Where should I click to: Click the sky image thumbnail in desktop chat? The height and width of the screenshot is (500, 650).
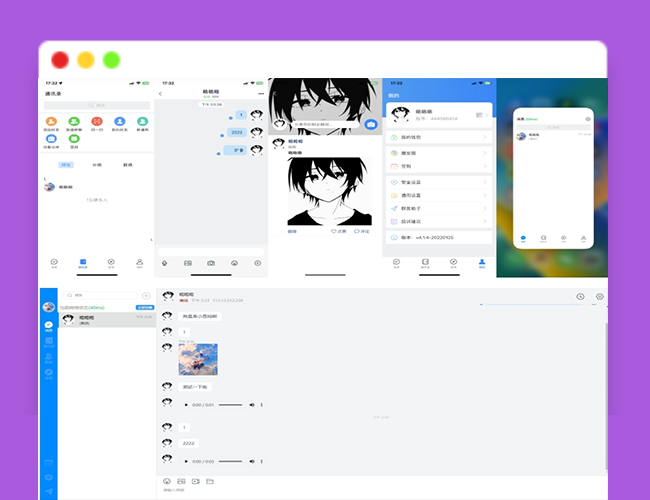tap(198, 358)
